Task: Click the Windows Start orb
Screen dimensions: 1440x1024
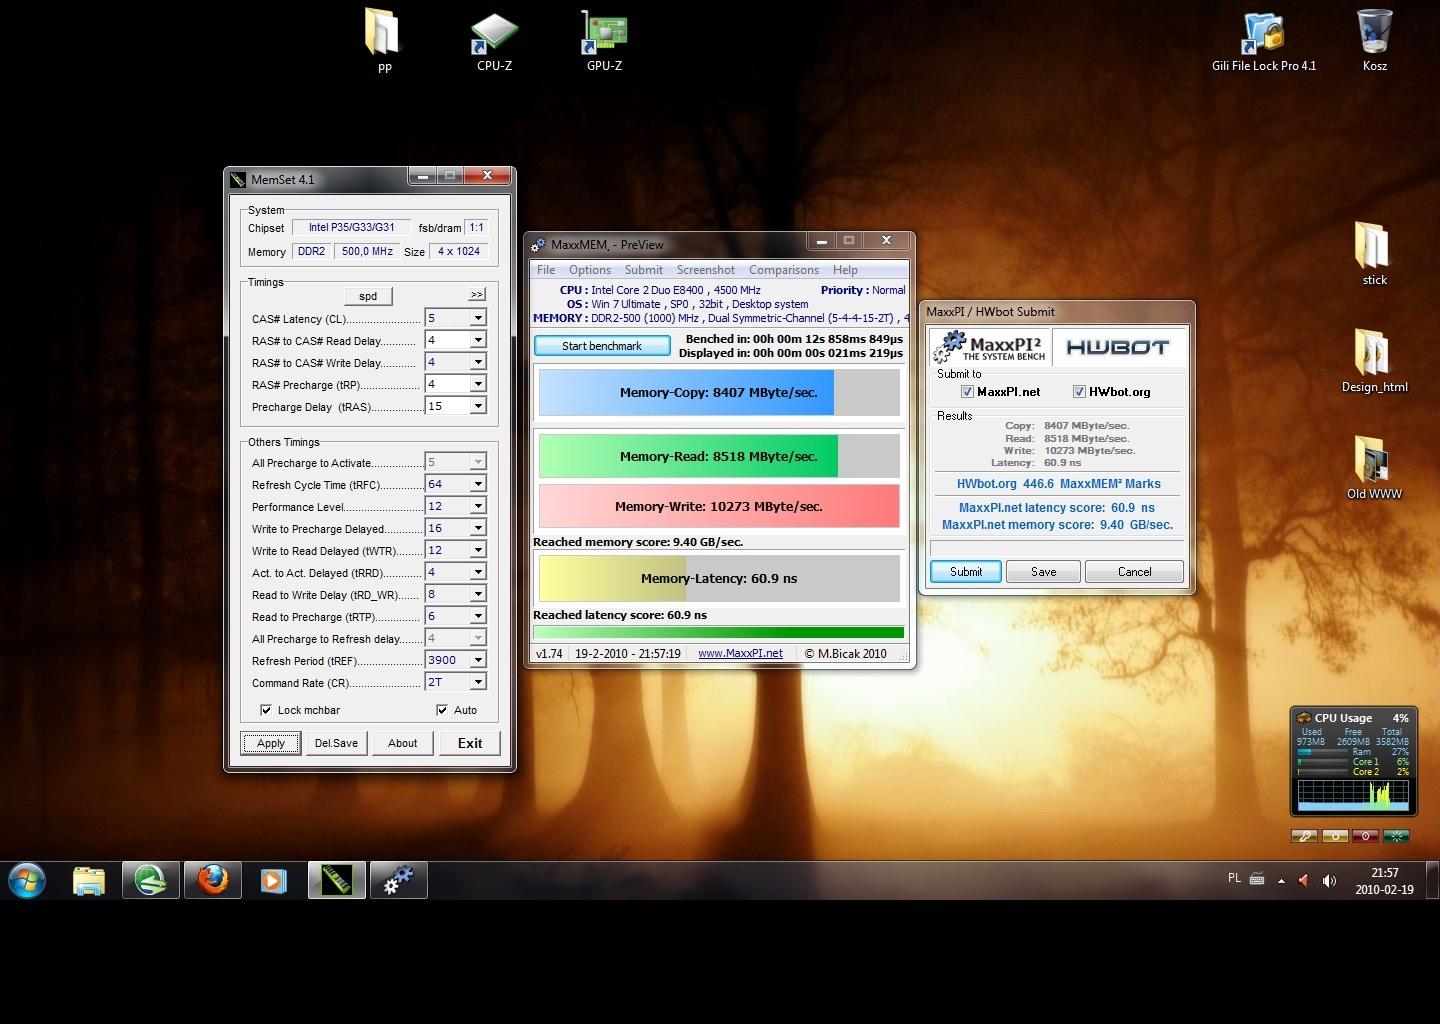Action: (x=27, y=881)
